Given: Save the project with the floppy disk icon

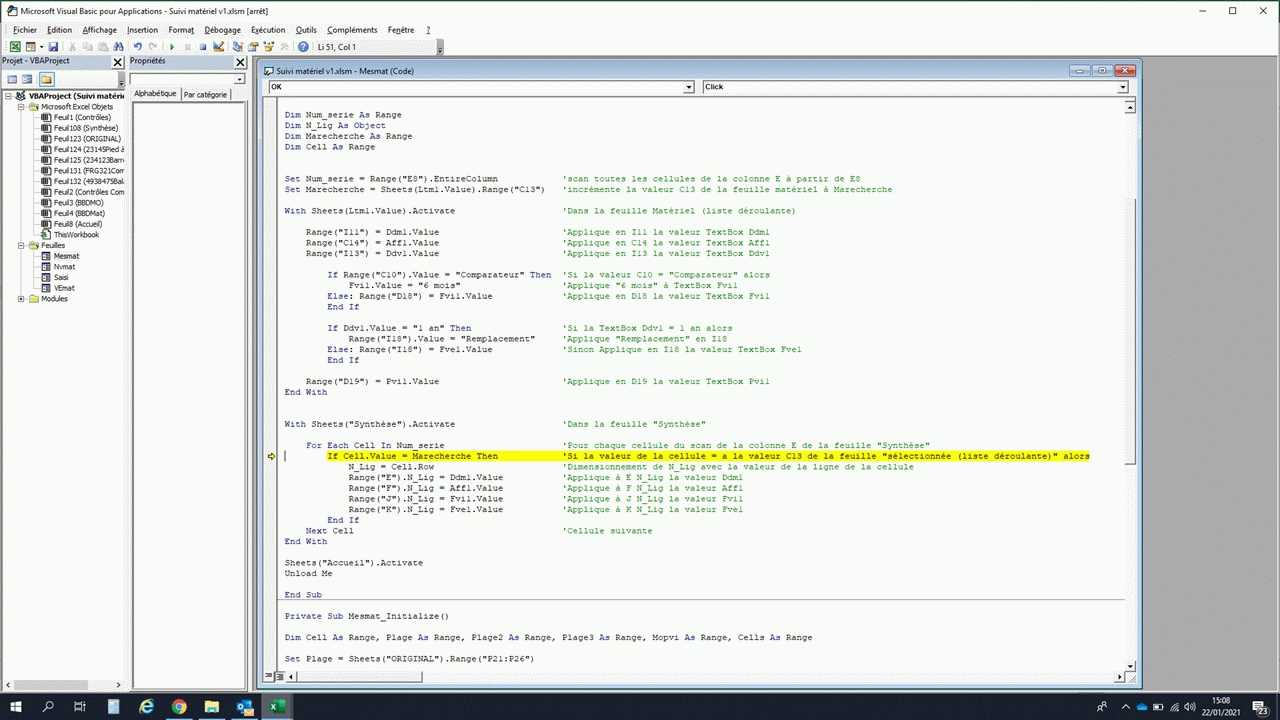Looking at the screenshot, I should tap(53, 47).
